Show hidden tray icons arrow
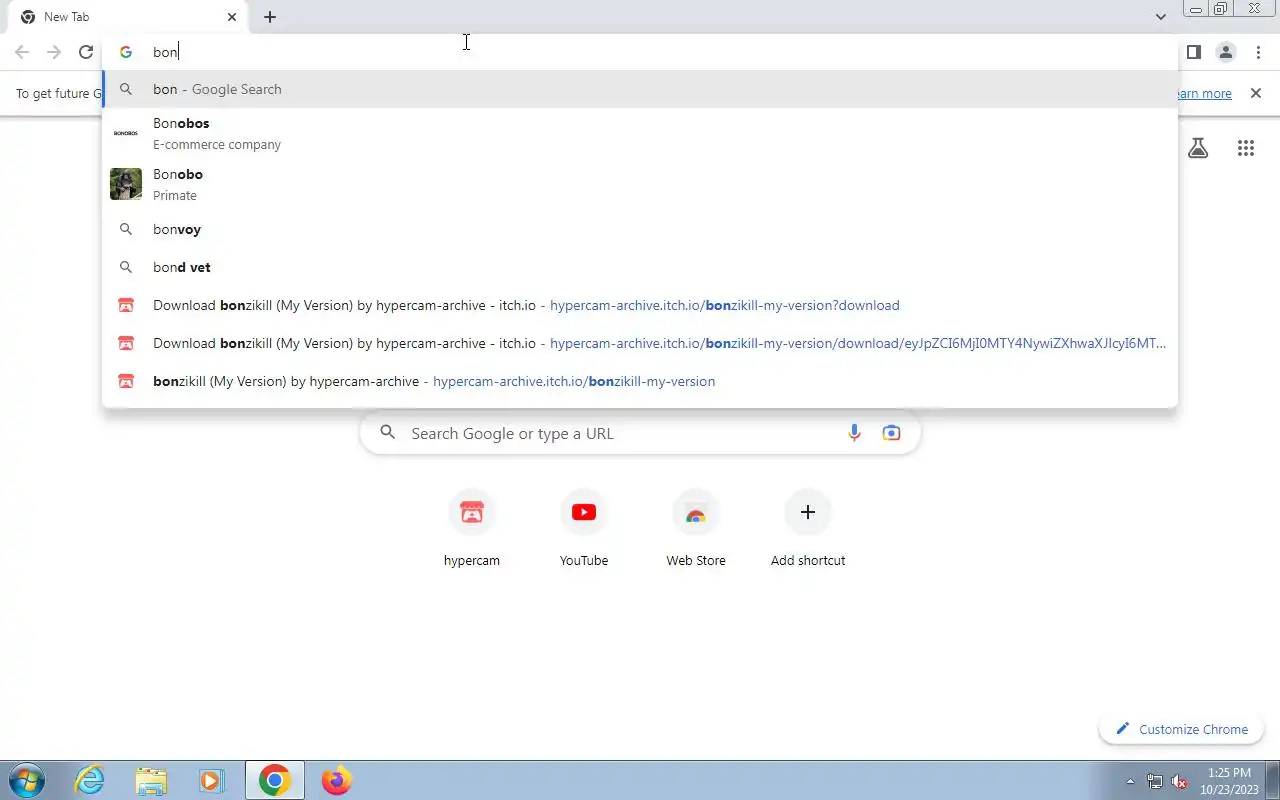Screen dimensions: 1280x800 tap(1130, 781)
